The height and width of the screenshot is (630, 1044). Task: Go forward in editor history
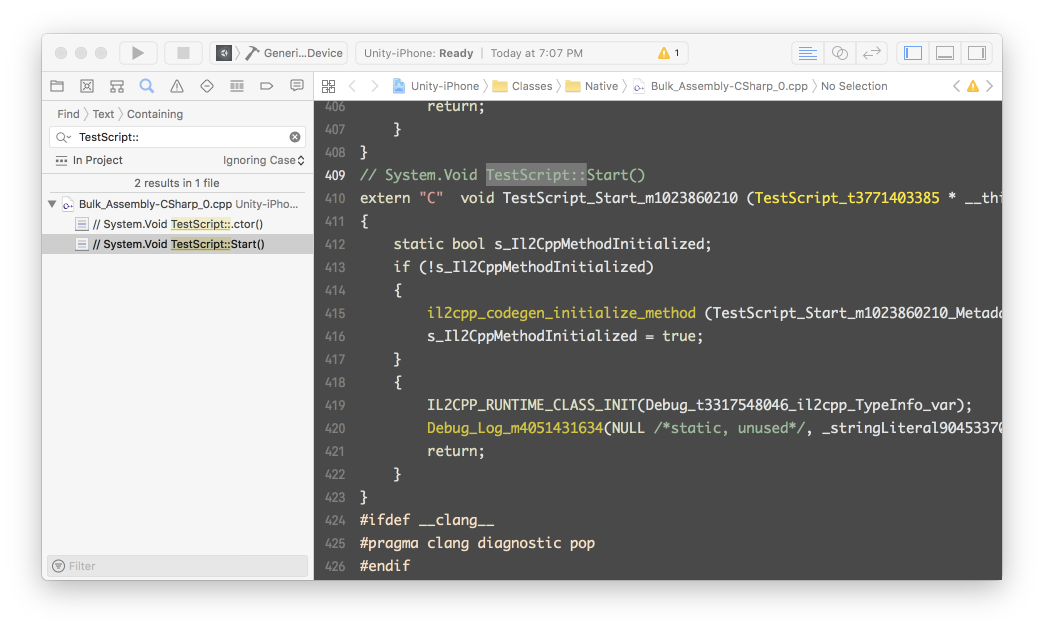[x=374, y=86]
